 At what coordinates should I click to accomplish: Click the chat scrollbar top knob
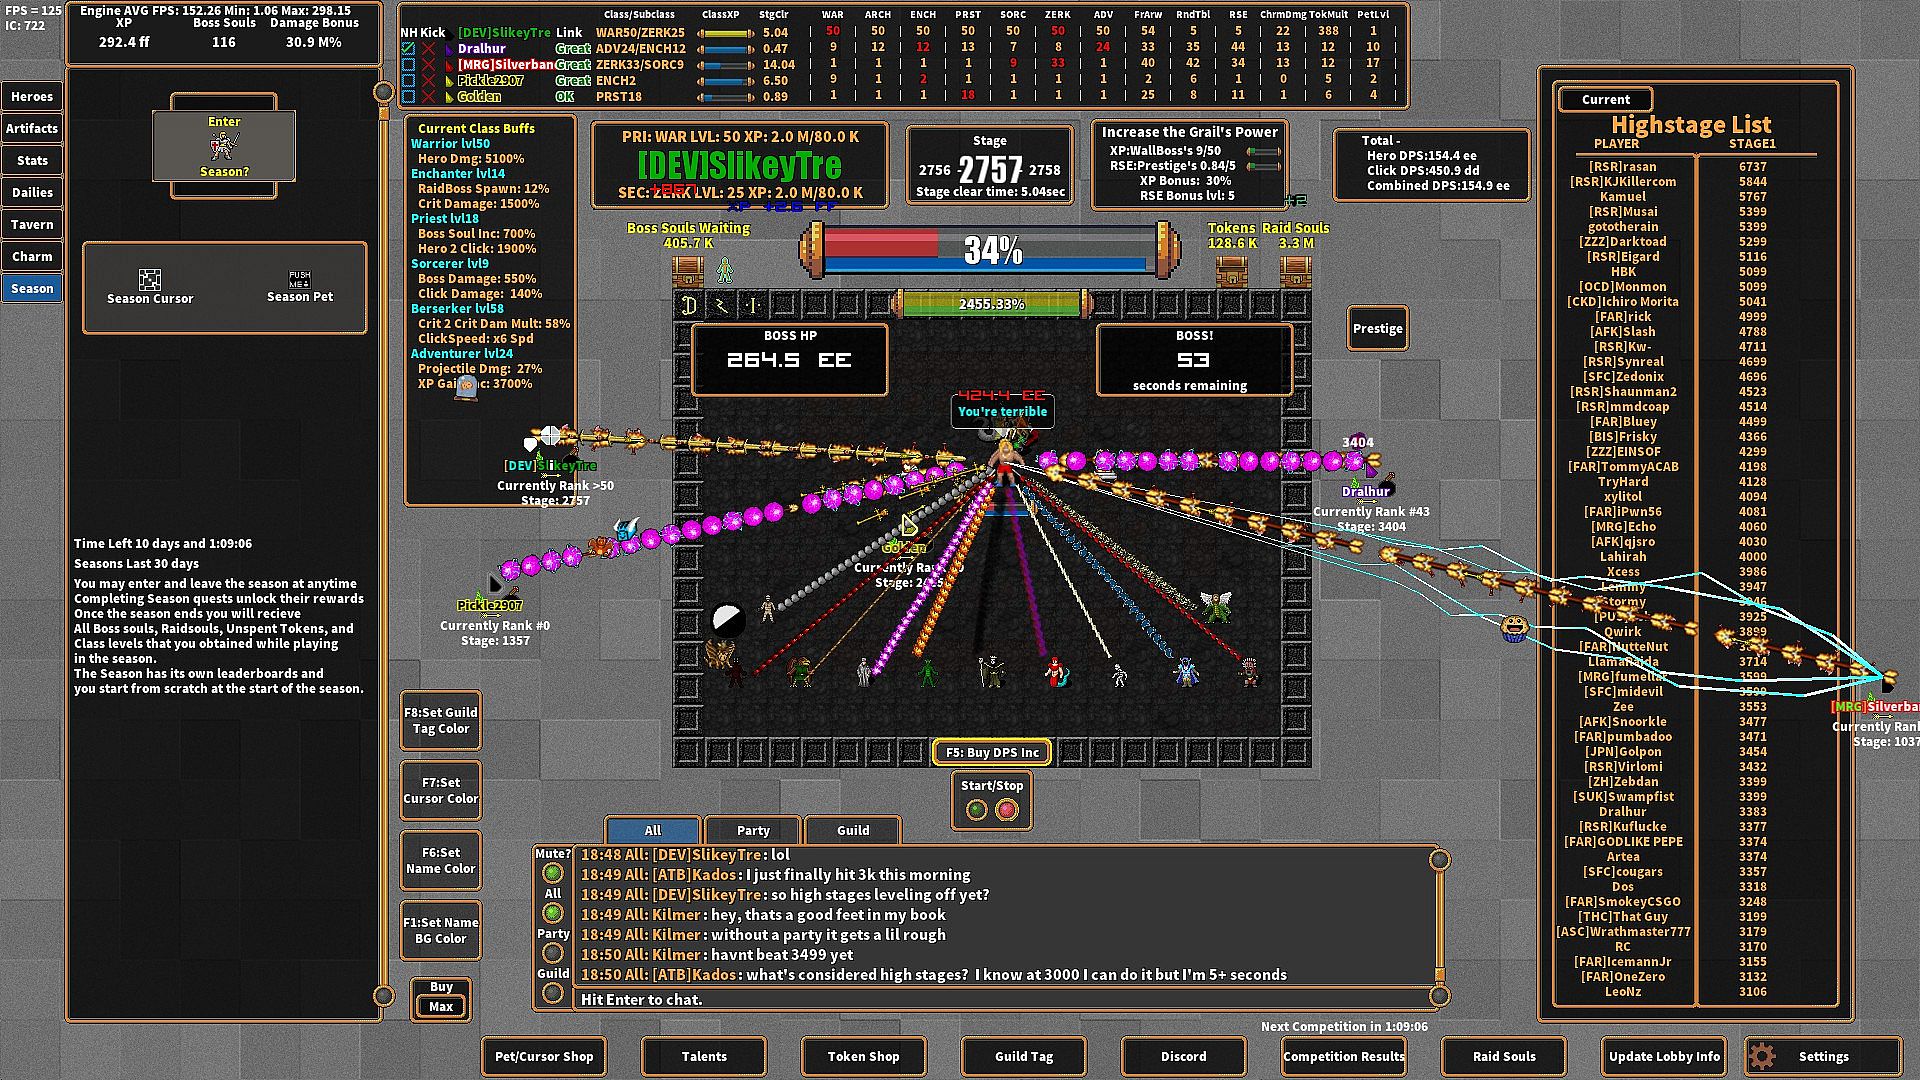click(x=1440, y=860)
